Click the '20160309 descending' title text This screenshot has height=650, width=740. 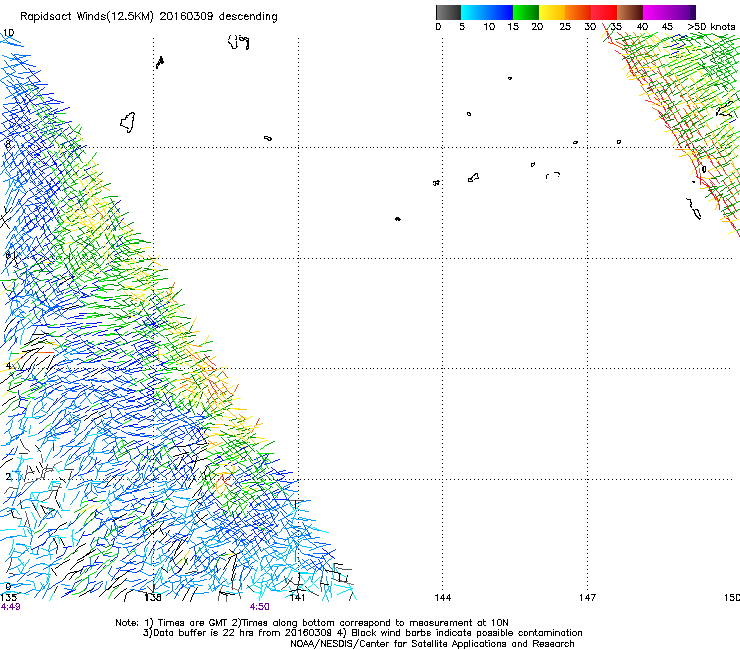click(x=219, y=16)
